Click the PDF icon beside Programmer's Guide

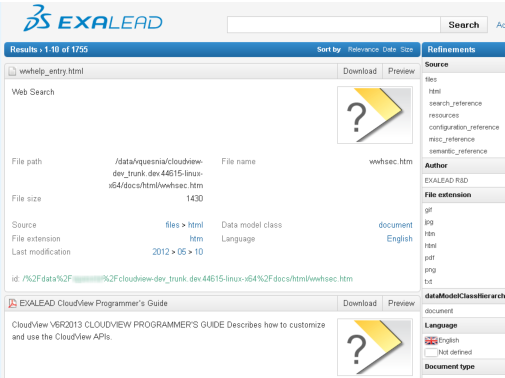[12, 303]
